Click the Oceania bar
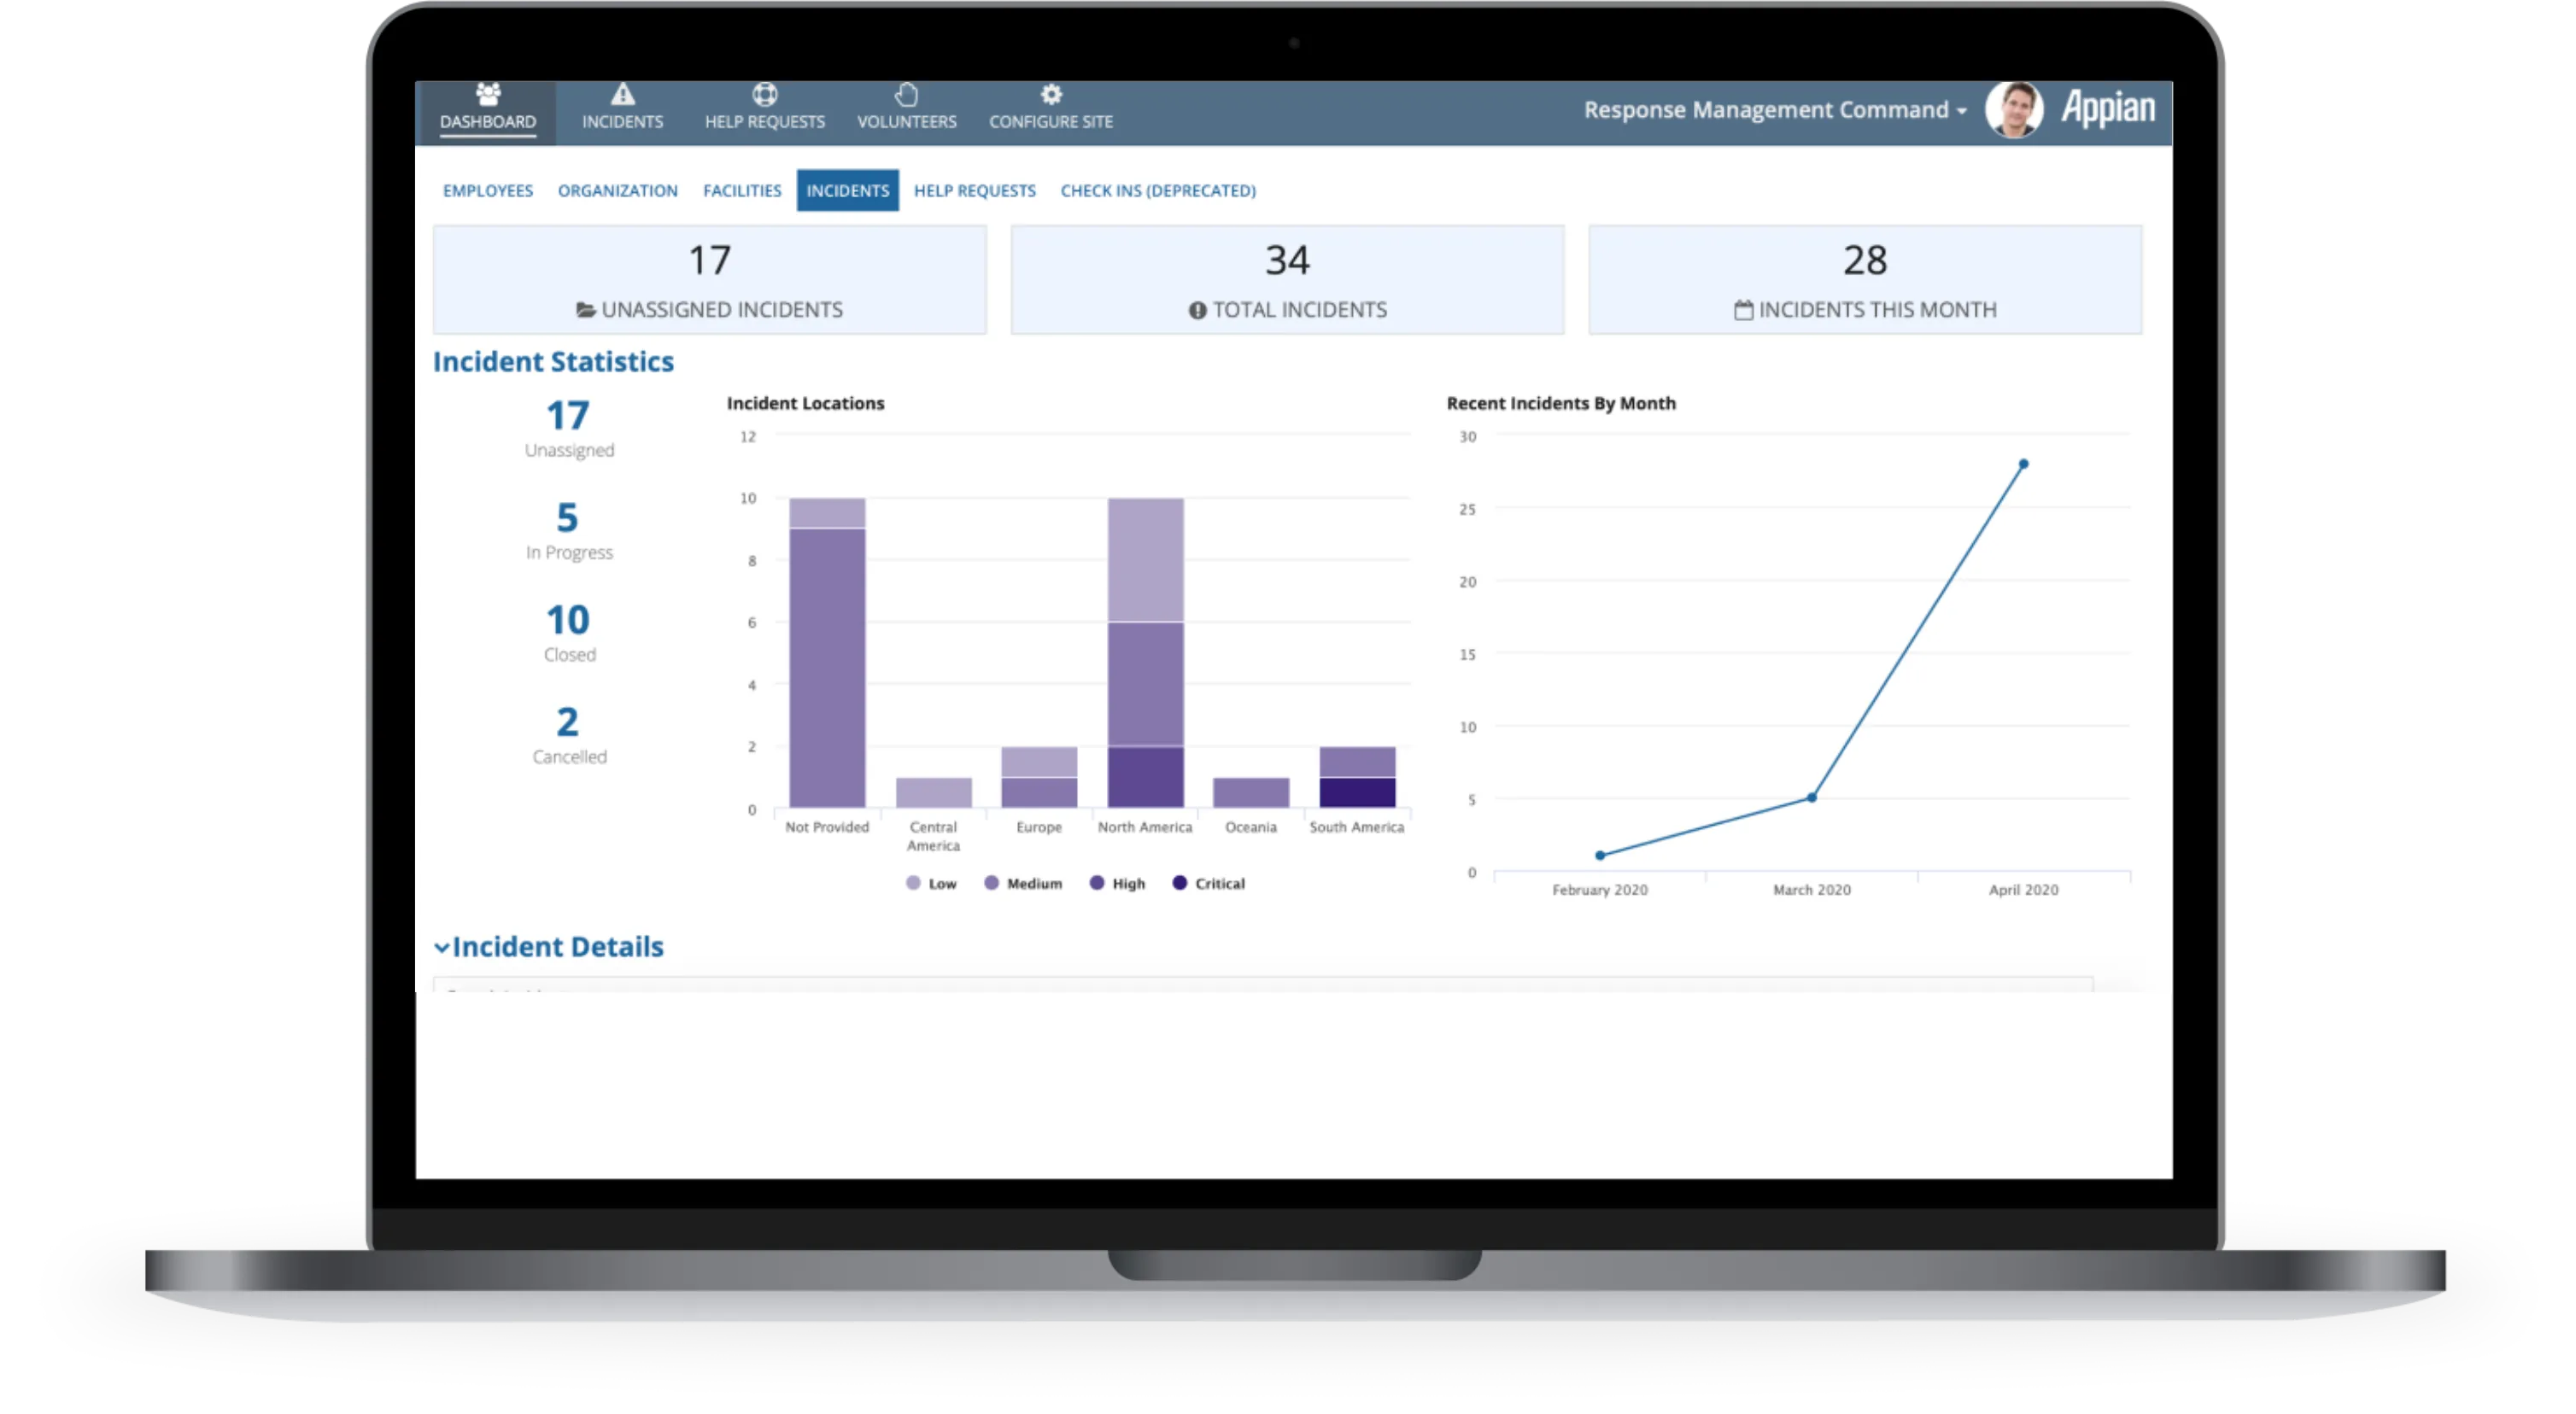 (x=1251, y=792)
